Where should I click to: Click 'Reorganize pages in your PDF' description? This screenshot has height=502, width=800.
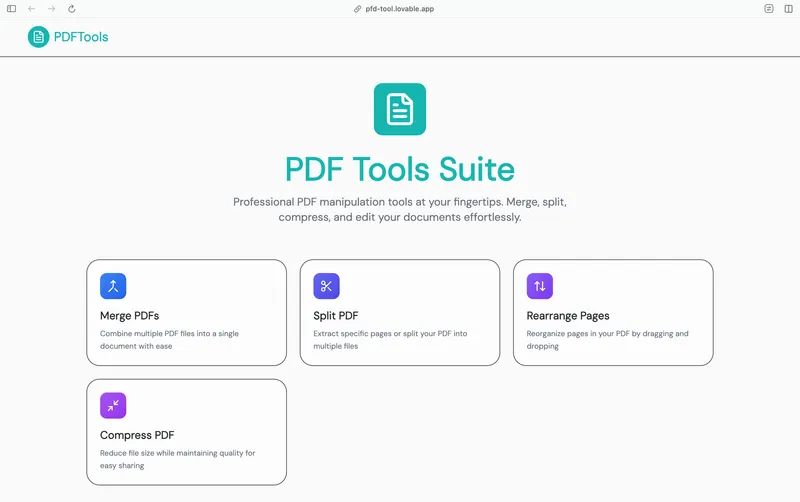click(x=608, y=340)
